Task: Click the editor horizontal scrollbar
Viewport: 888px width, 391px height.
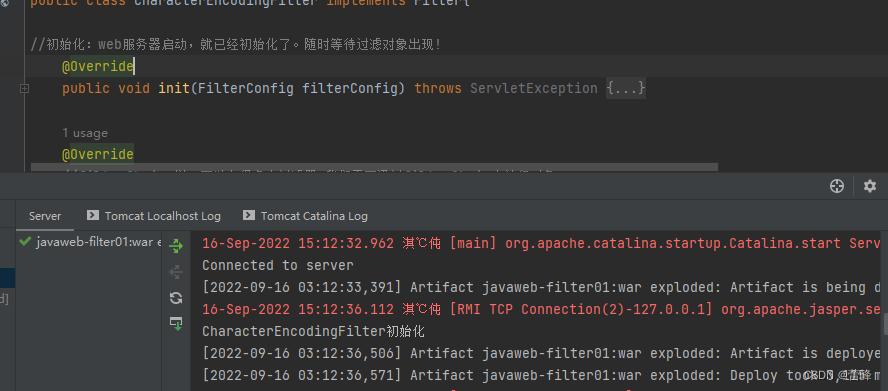Action: (x=374, y=168)
